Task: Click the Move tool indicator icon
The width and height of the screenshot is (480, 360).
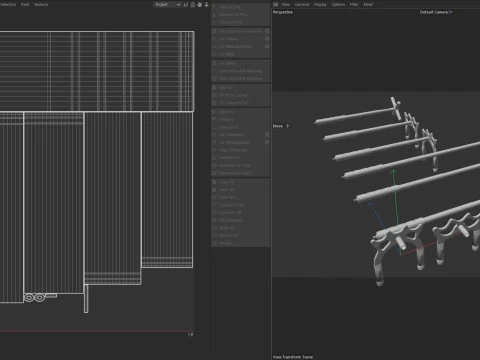Action: [x=288, y=126]
